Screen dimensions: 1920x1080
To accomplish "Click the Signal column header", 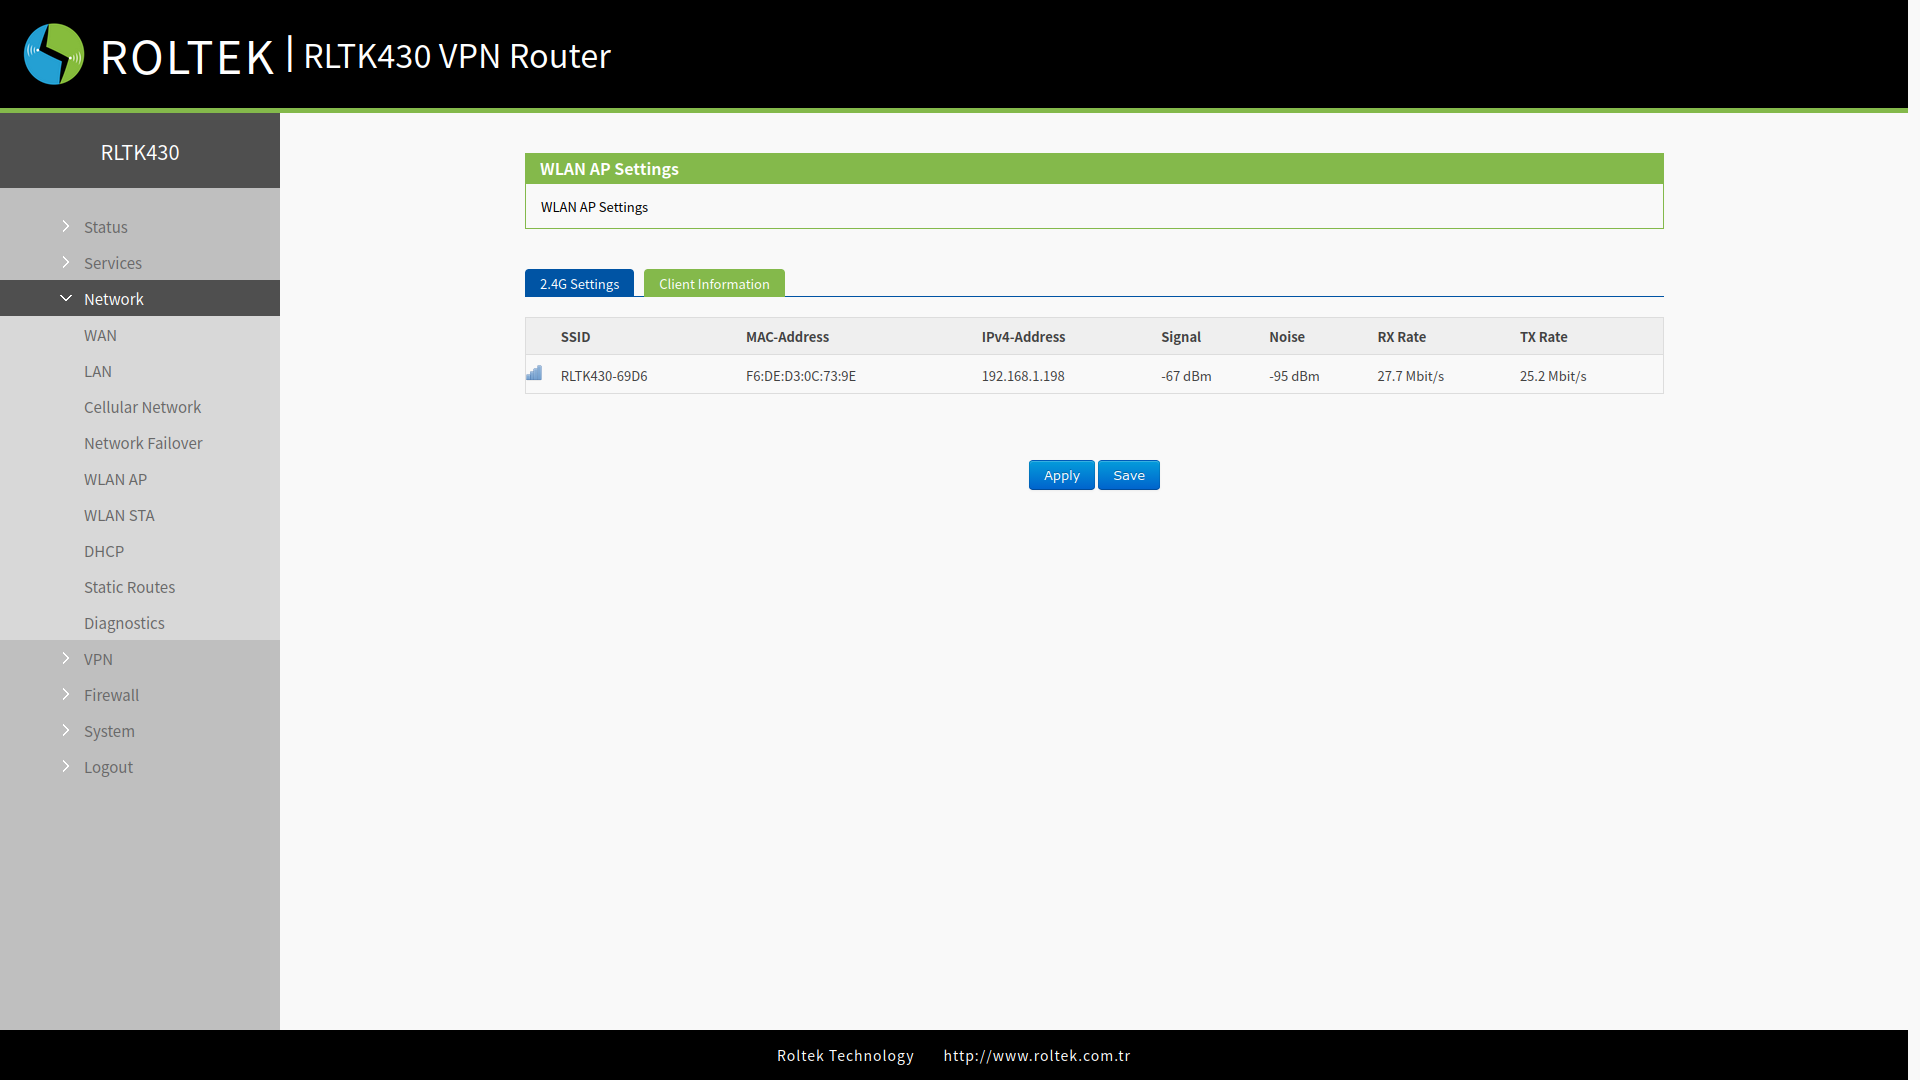I will tap(1181, 337).
